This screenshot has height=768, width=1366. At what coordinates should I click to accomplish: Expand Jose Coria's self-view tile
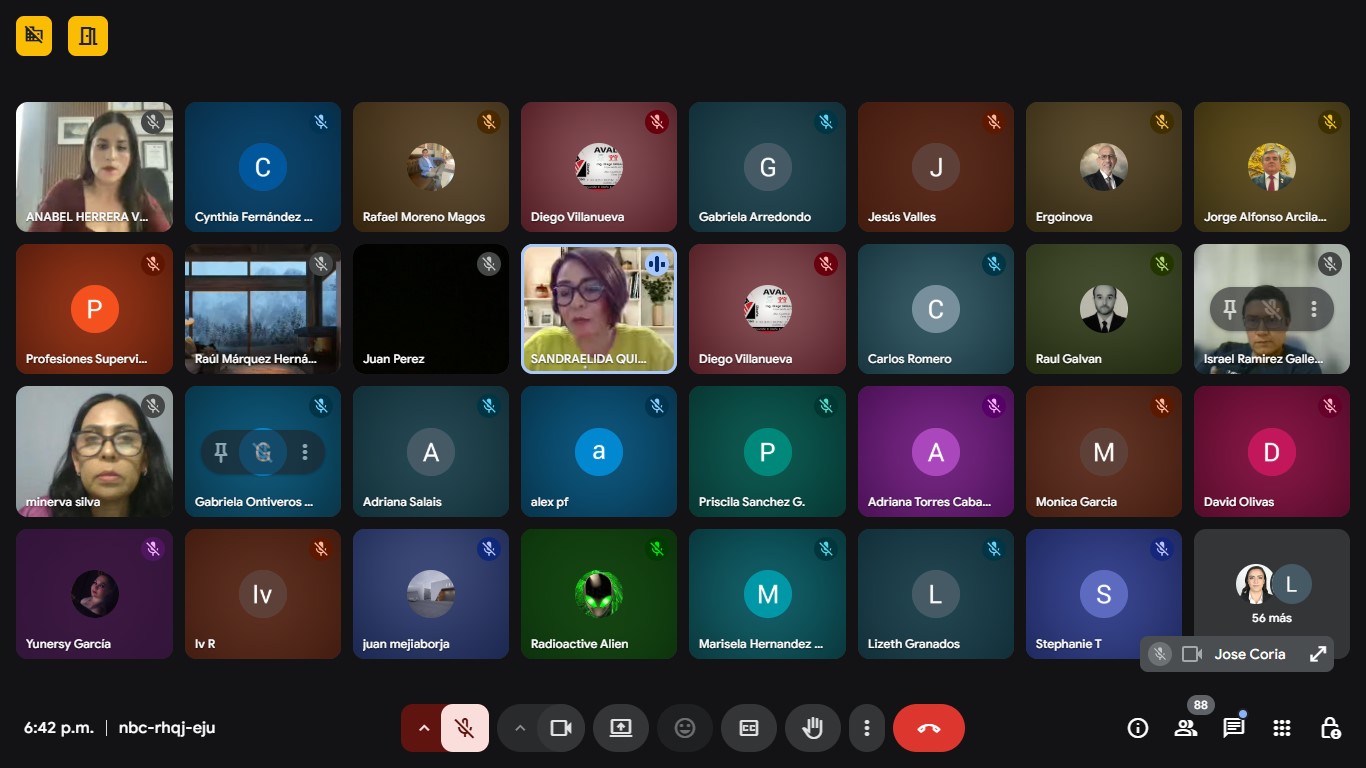[1318, 655]
